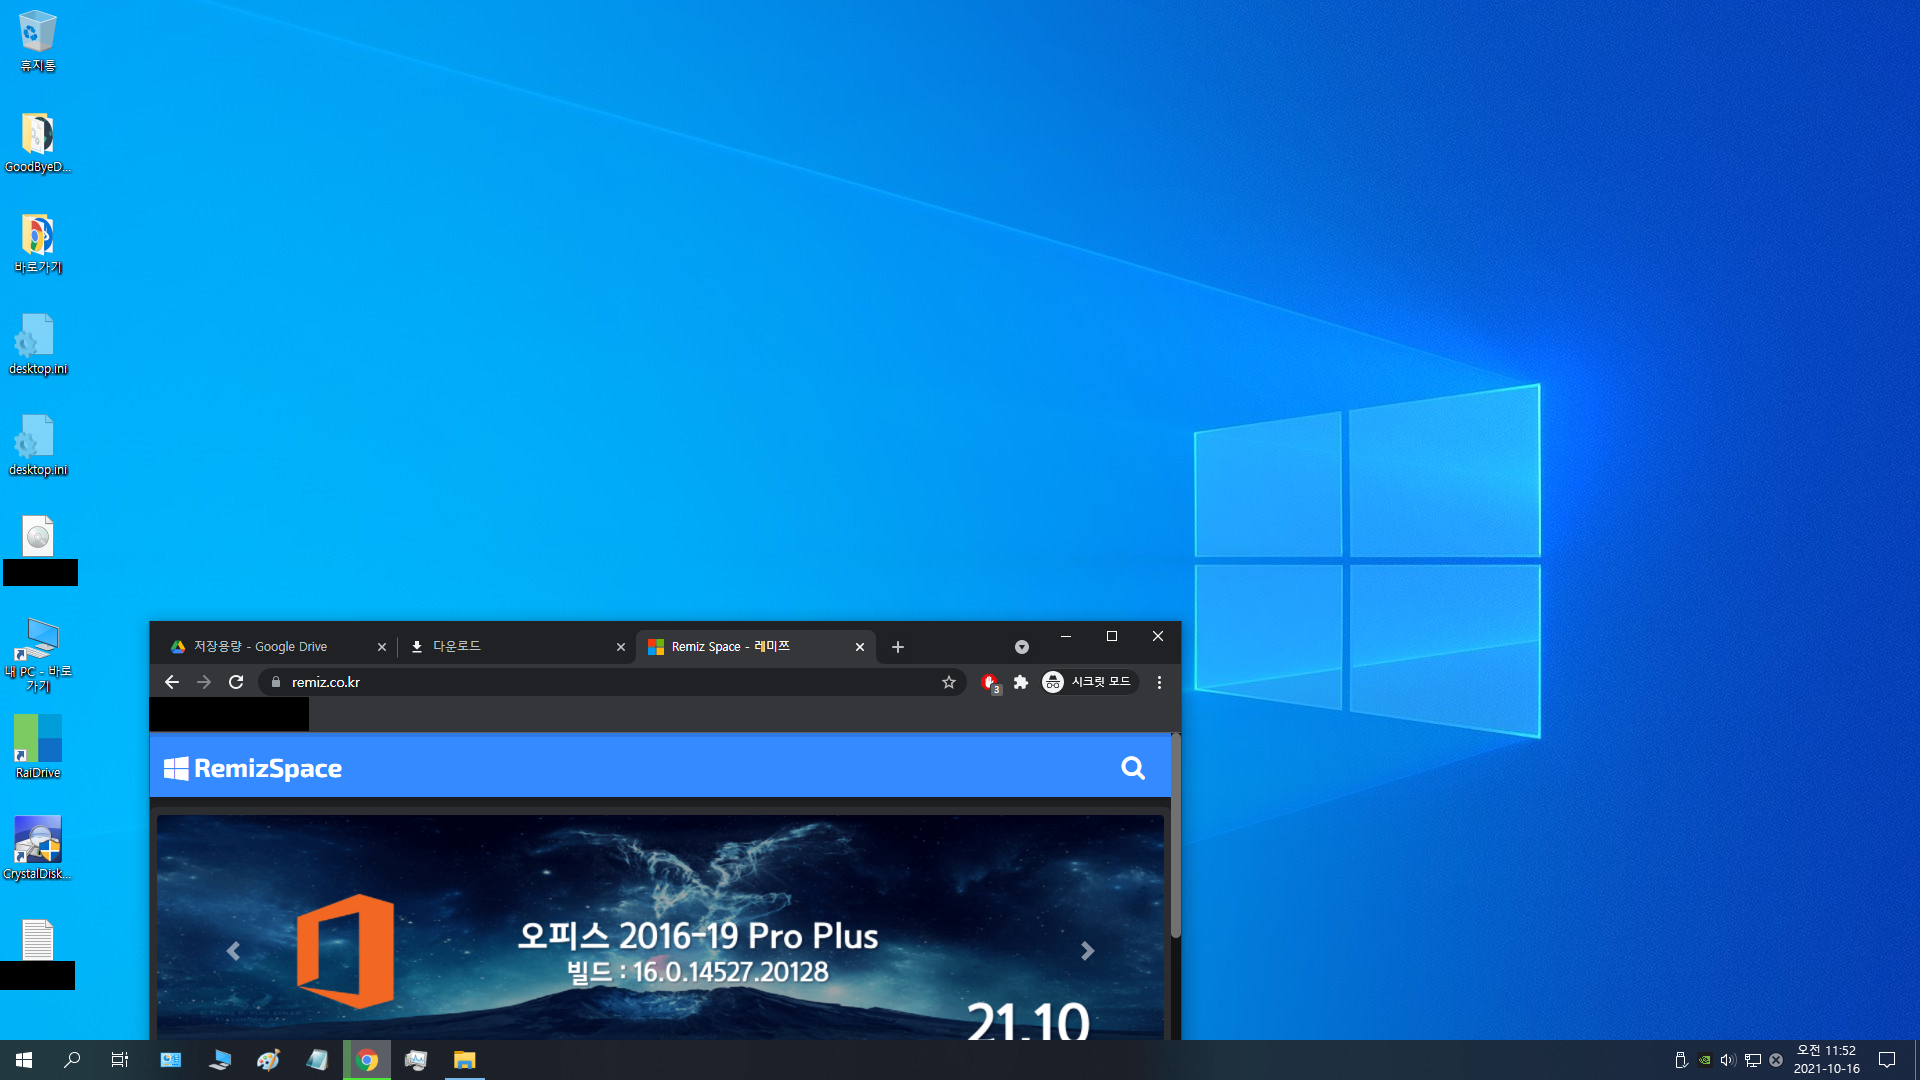1920x1080 pixels.
Task: Close the Chrome window
Action: 1158,636
